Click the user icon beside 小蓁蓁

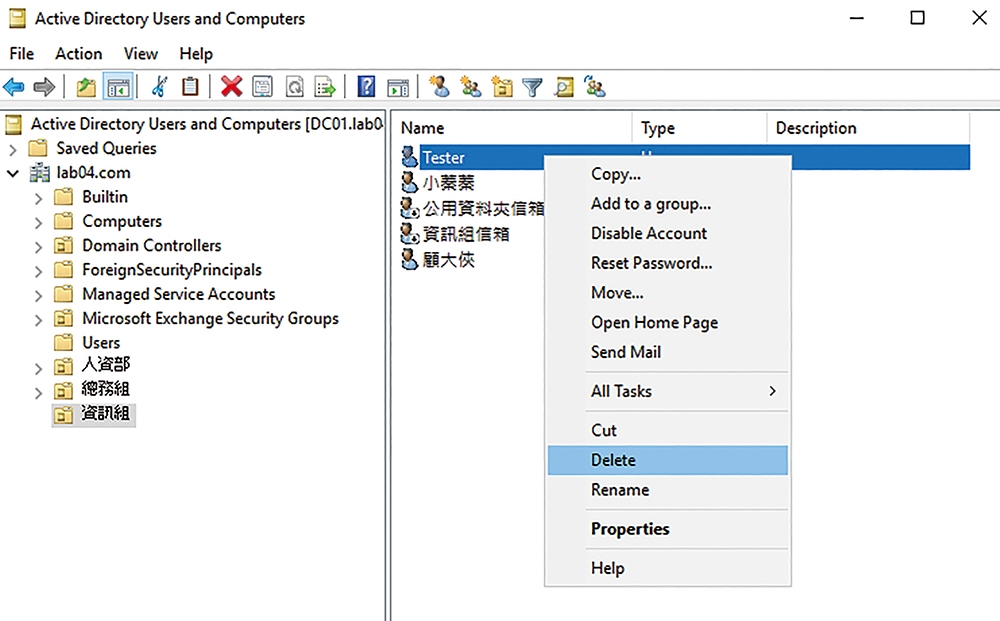pyautogui.click(x=409, y=182)
